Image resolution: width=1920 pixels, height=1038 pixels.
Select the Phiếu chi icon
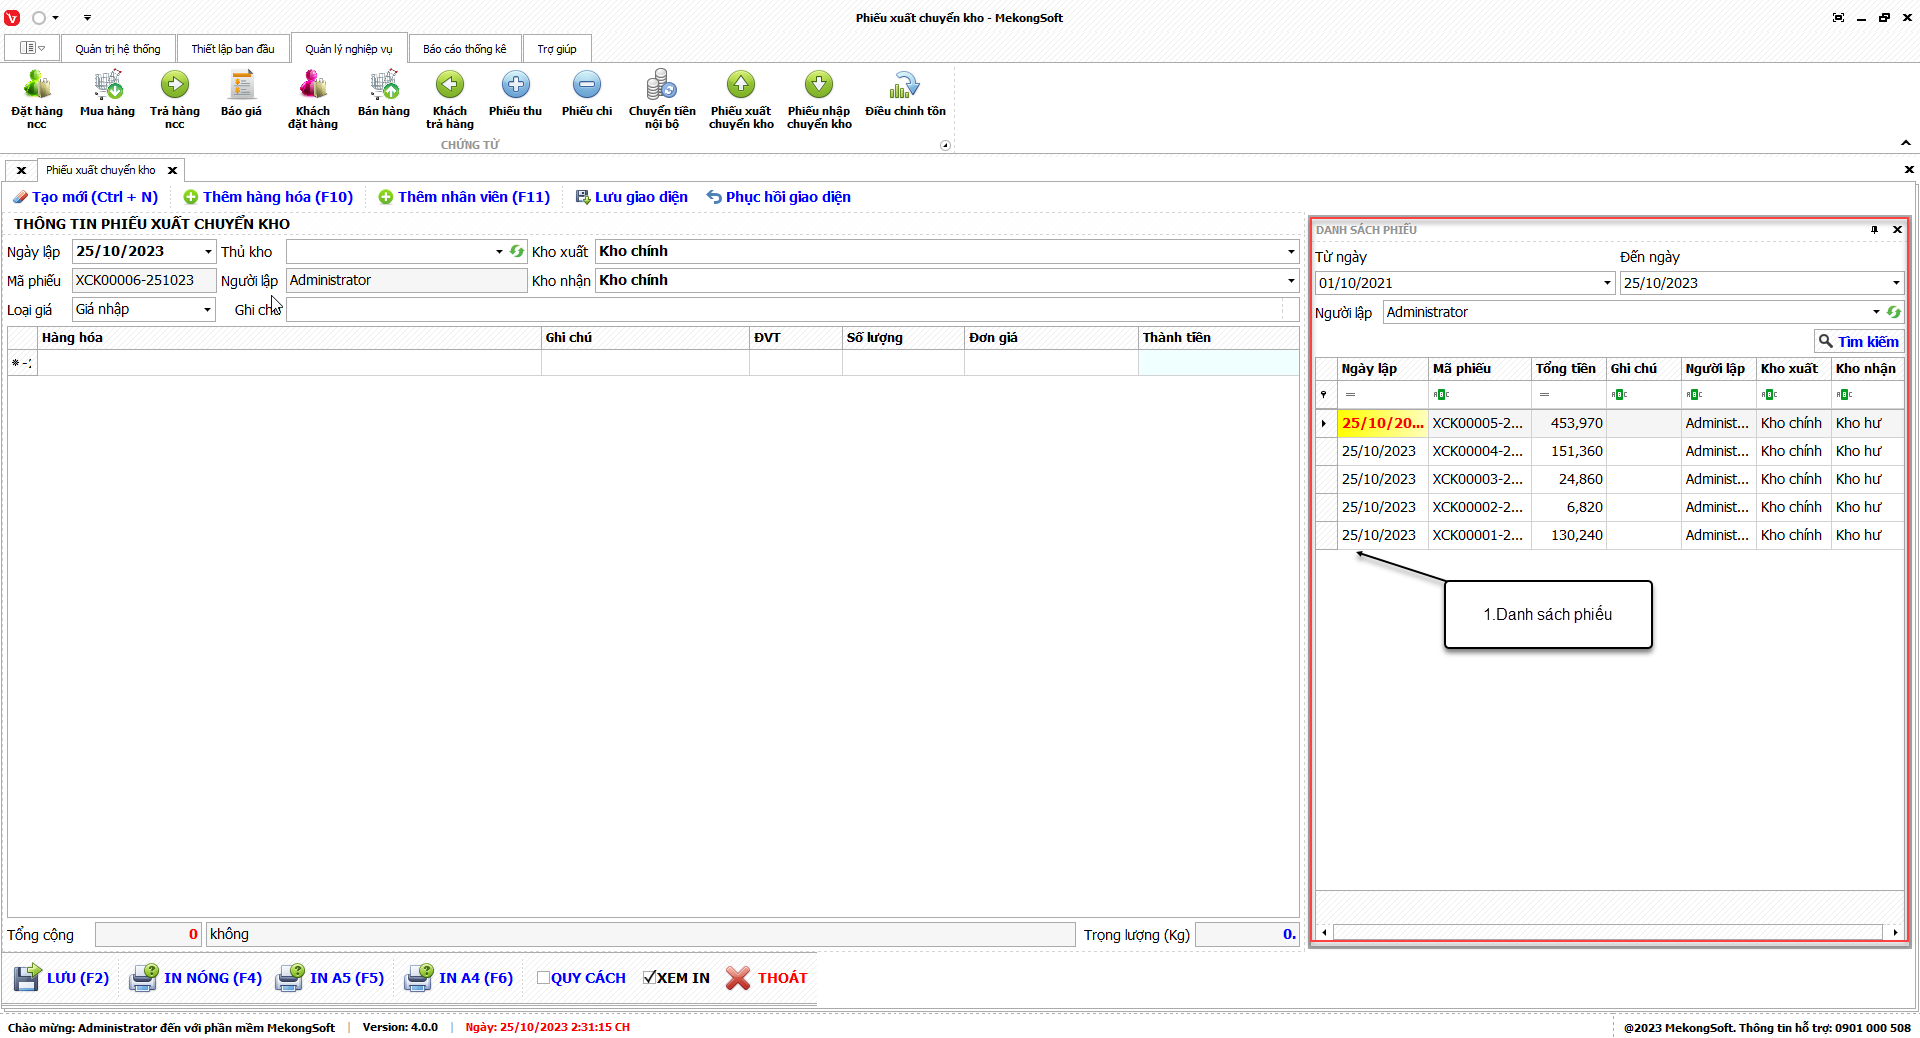(x=587, y=86)
